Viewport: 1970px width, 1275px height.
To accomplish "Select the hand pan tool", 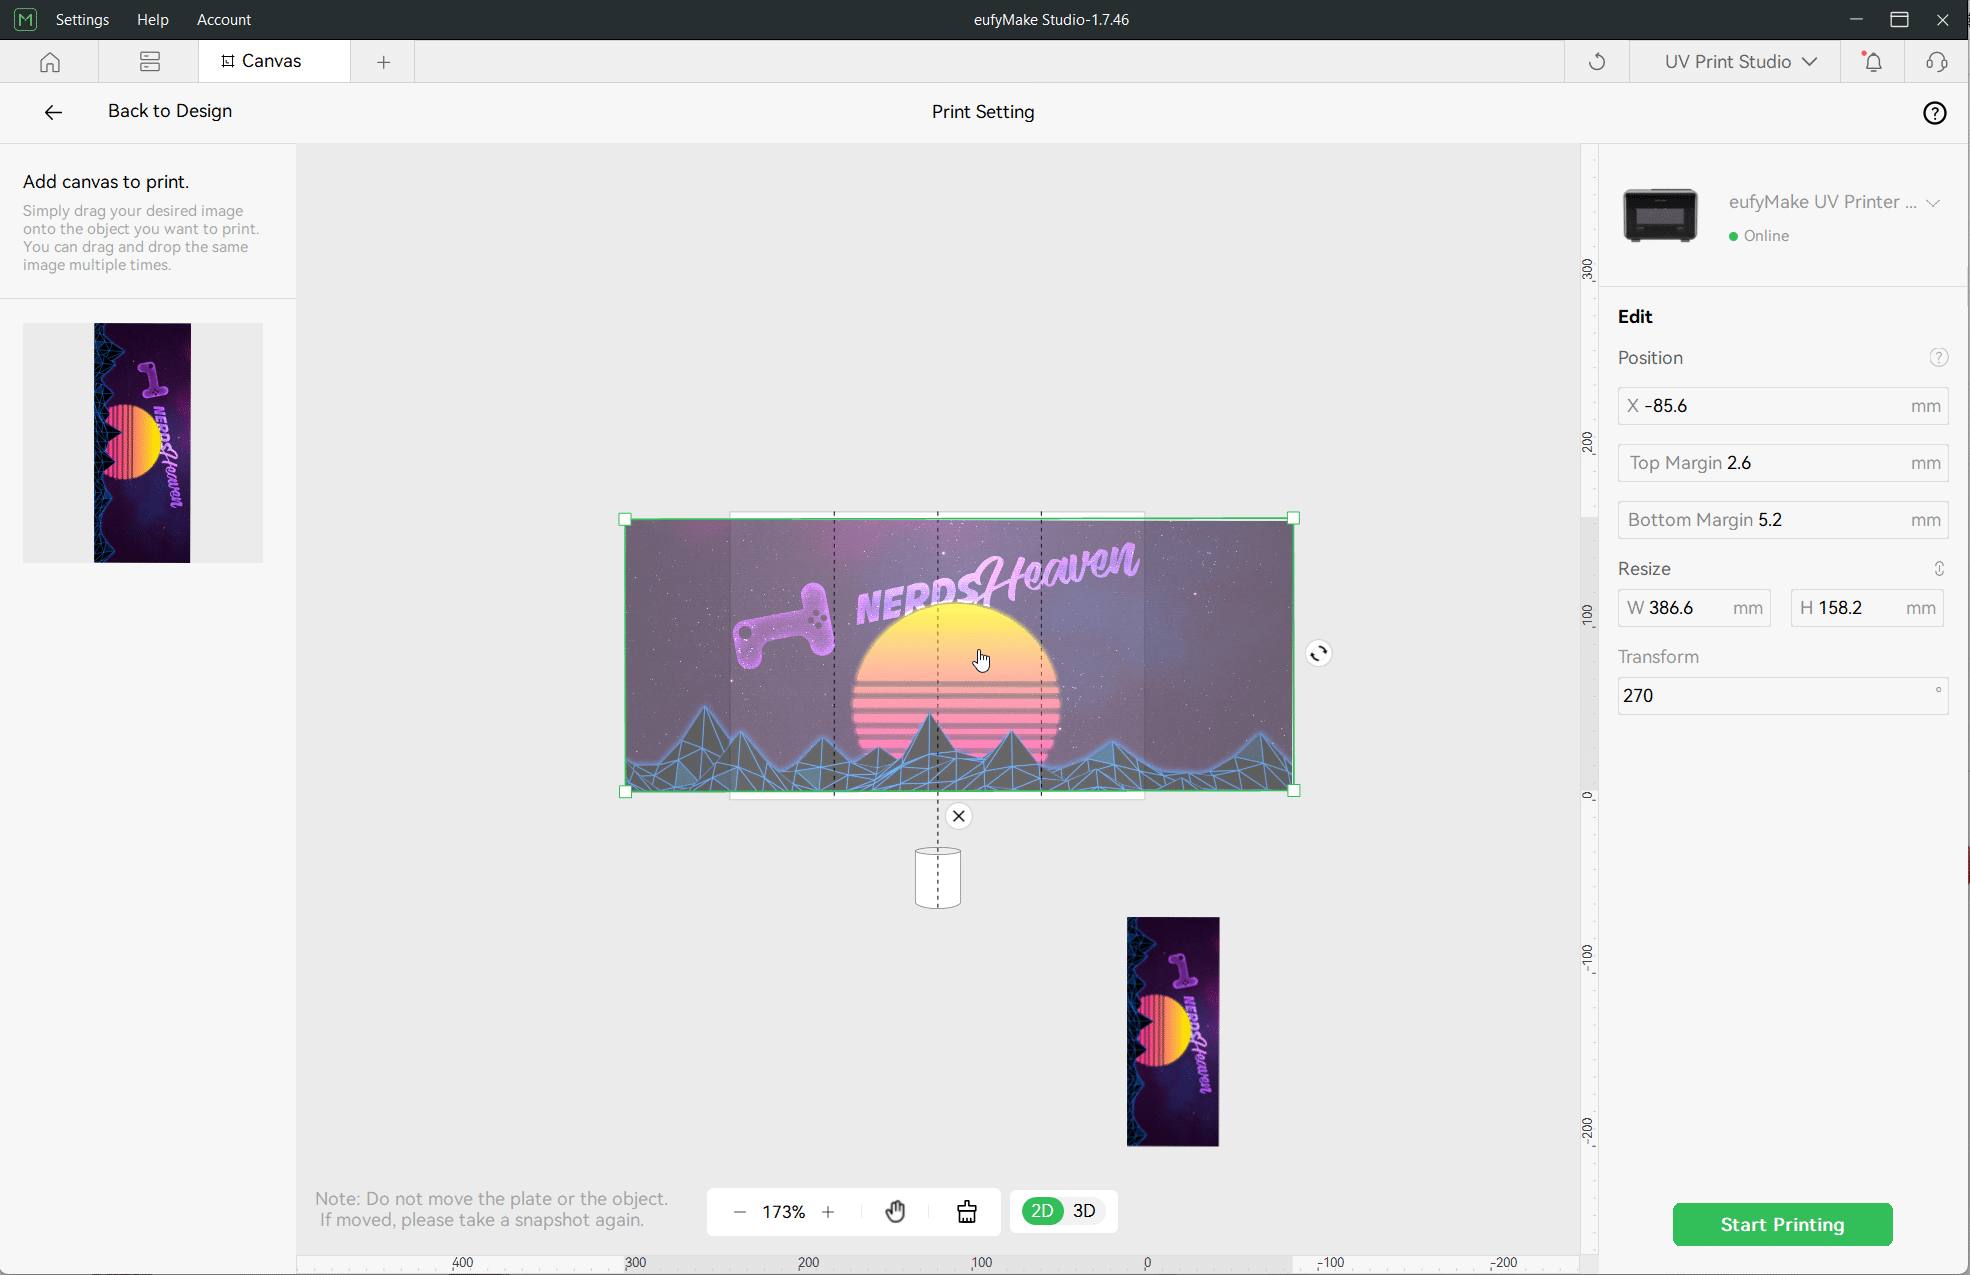I will click(x=895, y=1212).
